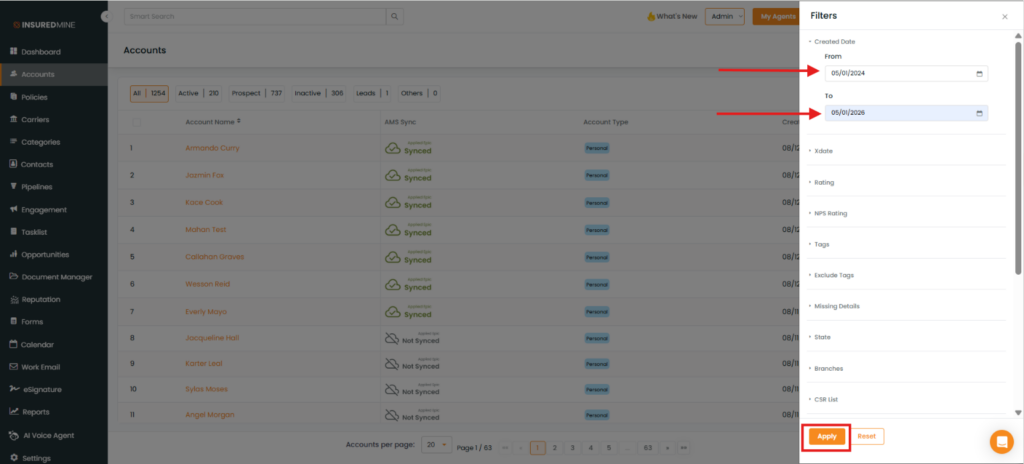
Task: Click the Settings gear icon
Action: [13, 457]
